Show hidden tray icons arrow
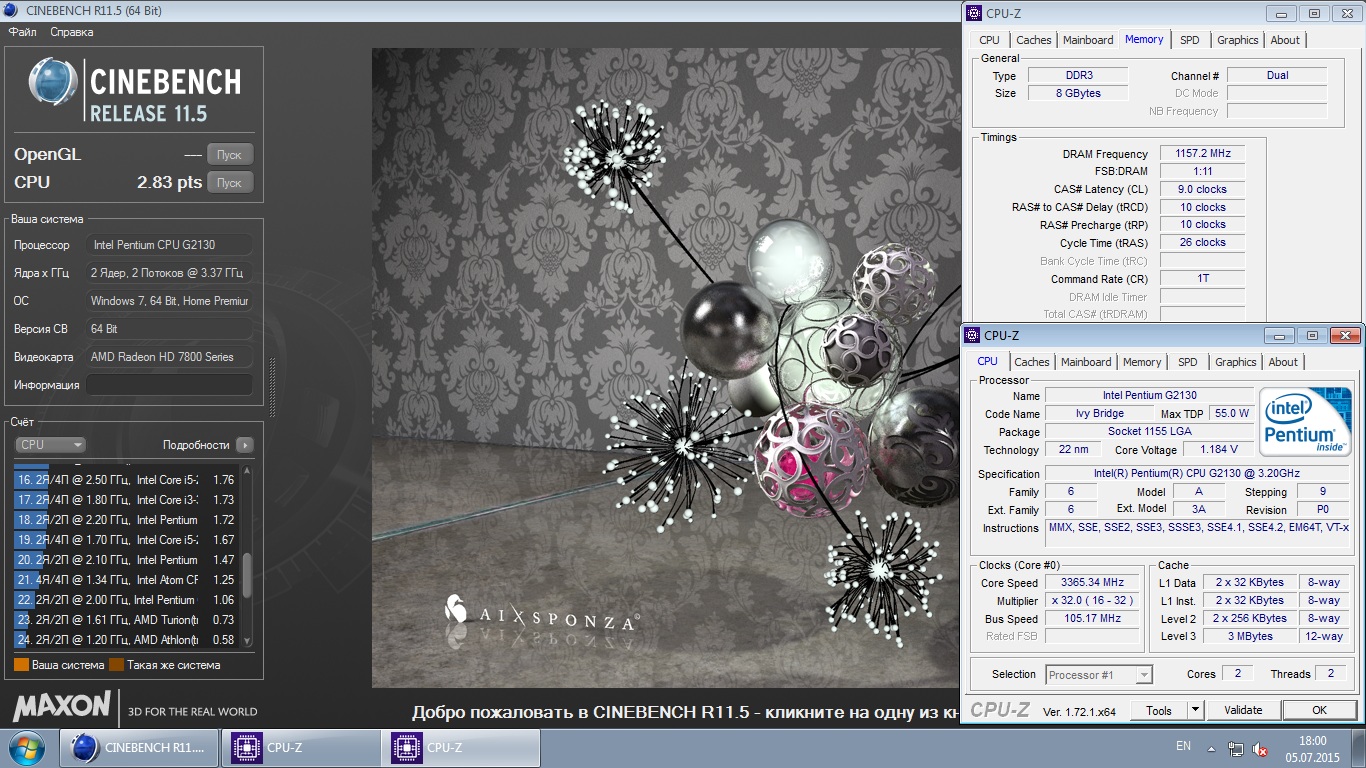This screenshot has width=1366, height=768. coord(1212,747)
